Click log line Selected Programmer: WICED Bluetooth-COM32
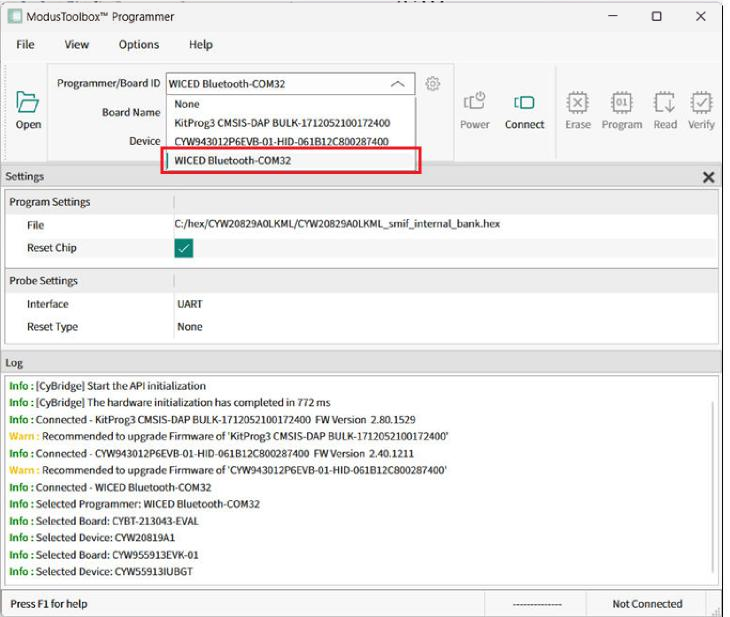This screenshot has height=617, width=730. (135, 504)
